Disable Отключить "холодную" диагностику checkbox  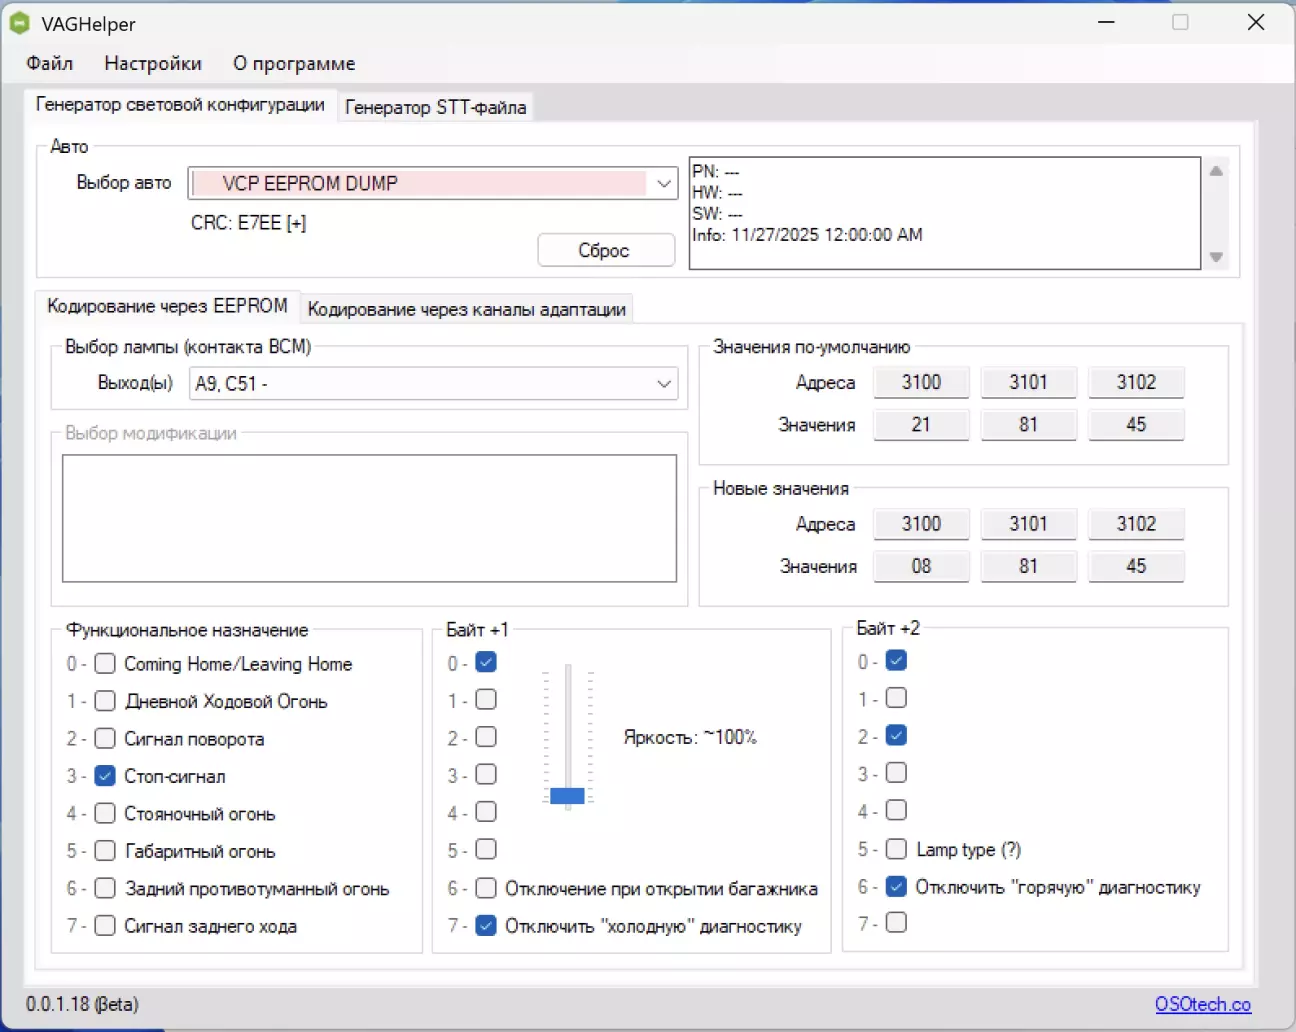click(x=486, y=926)
